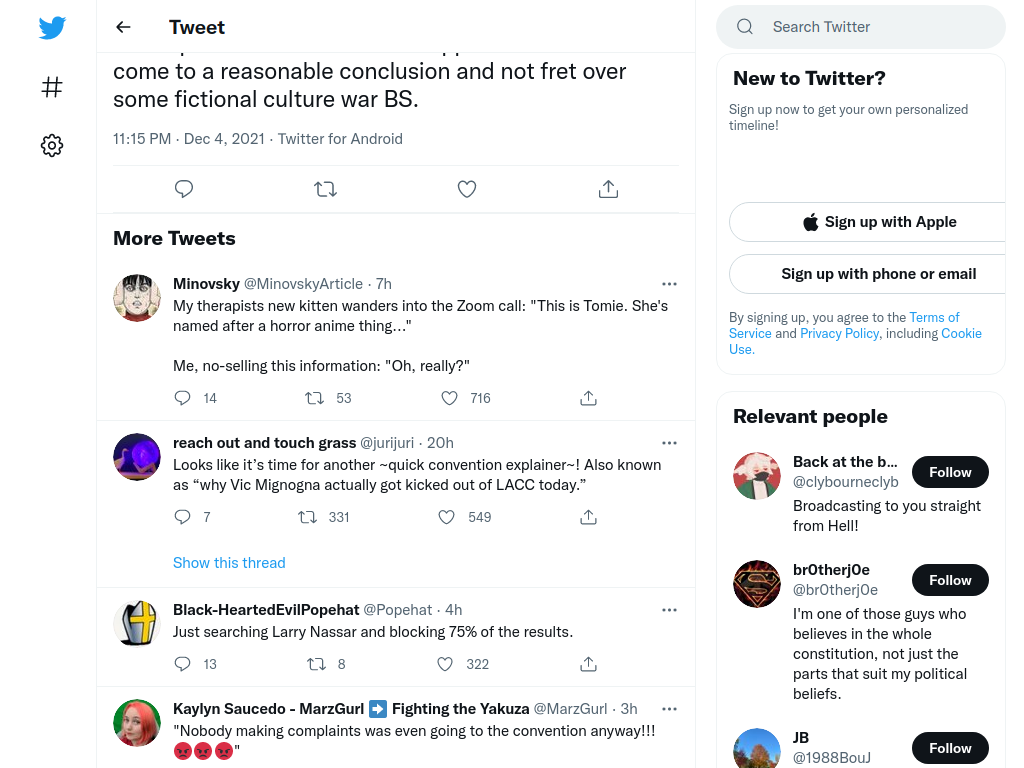The image size is (1024, 768).
Task: Retweet the main tweet from Dec 4, 2021
Action: tap(325, 189)
